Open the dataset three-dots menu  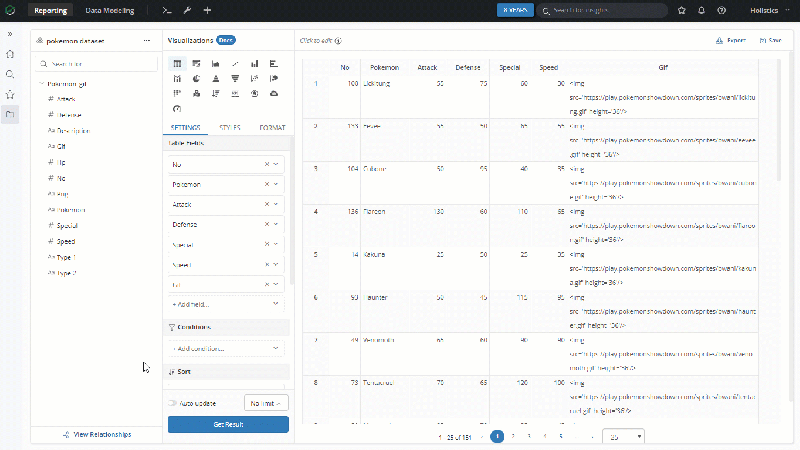tap(147, 40)
